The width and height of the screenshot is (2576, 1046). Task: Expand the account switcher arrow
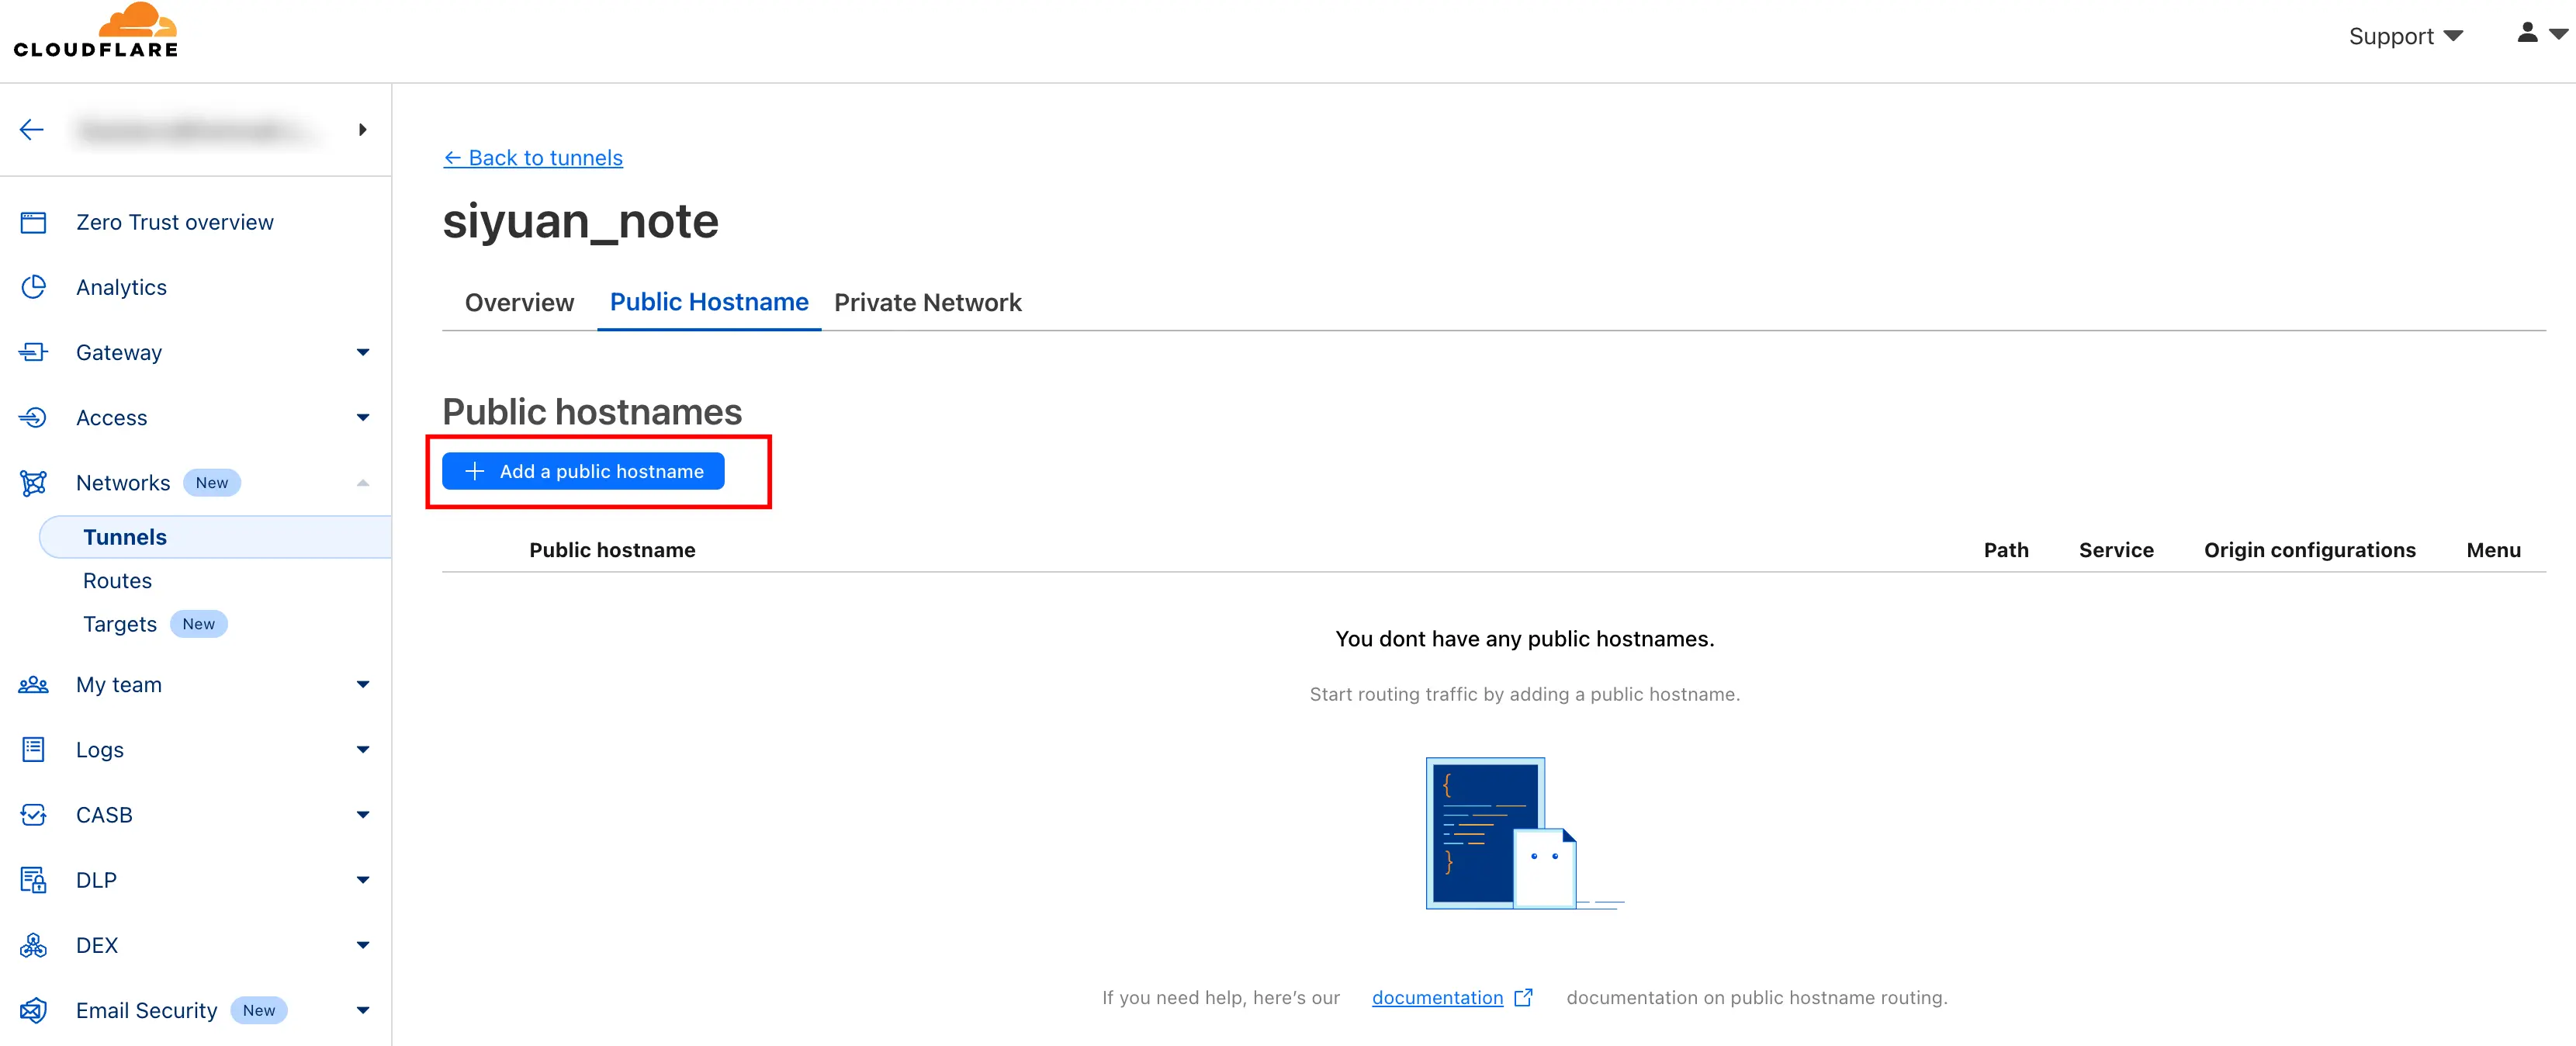tap(363, 129)
